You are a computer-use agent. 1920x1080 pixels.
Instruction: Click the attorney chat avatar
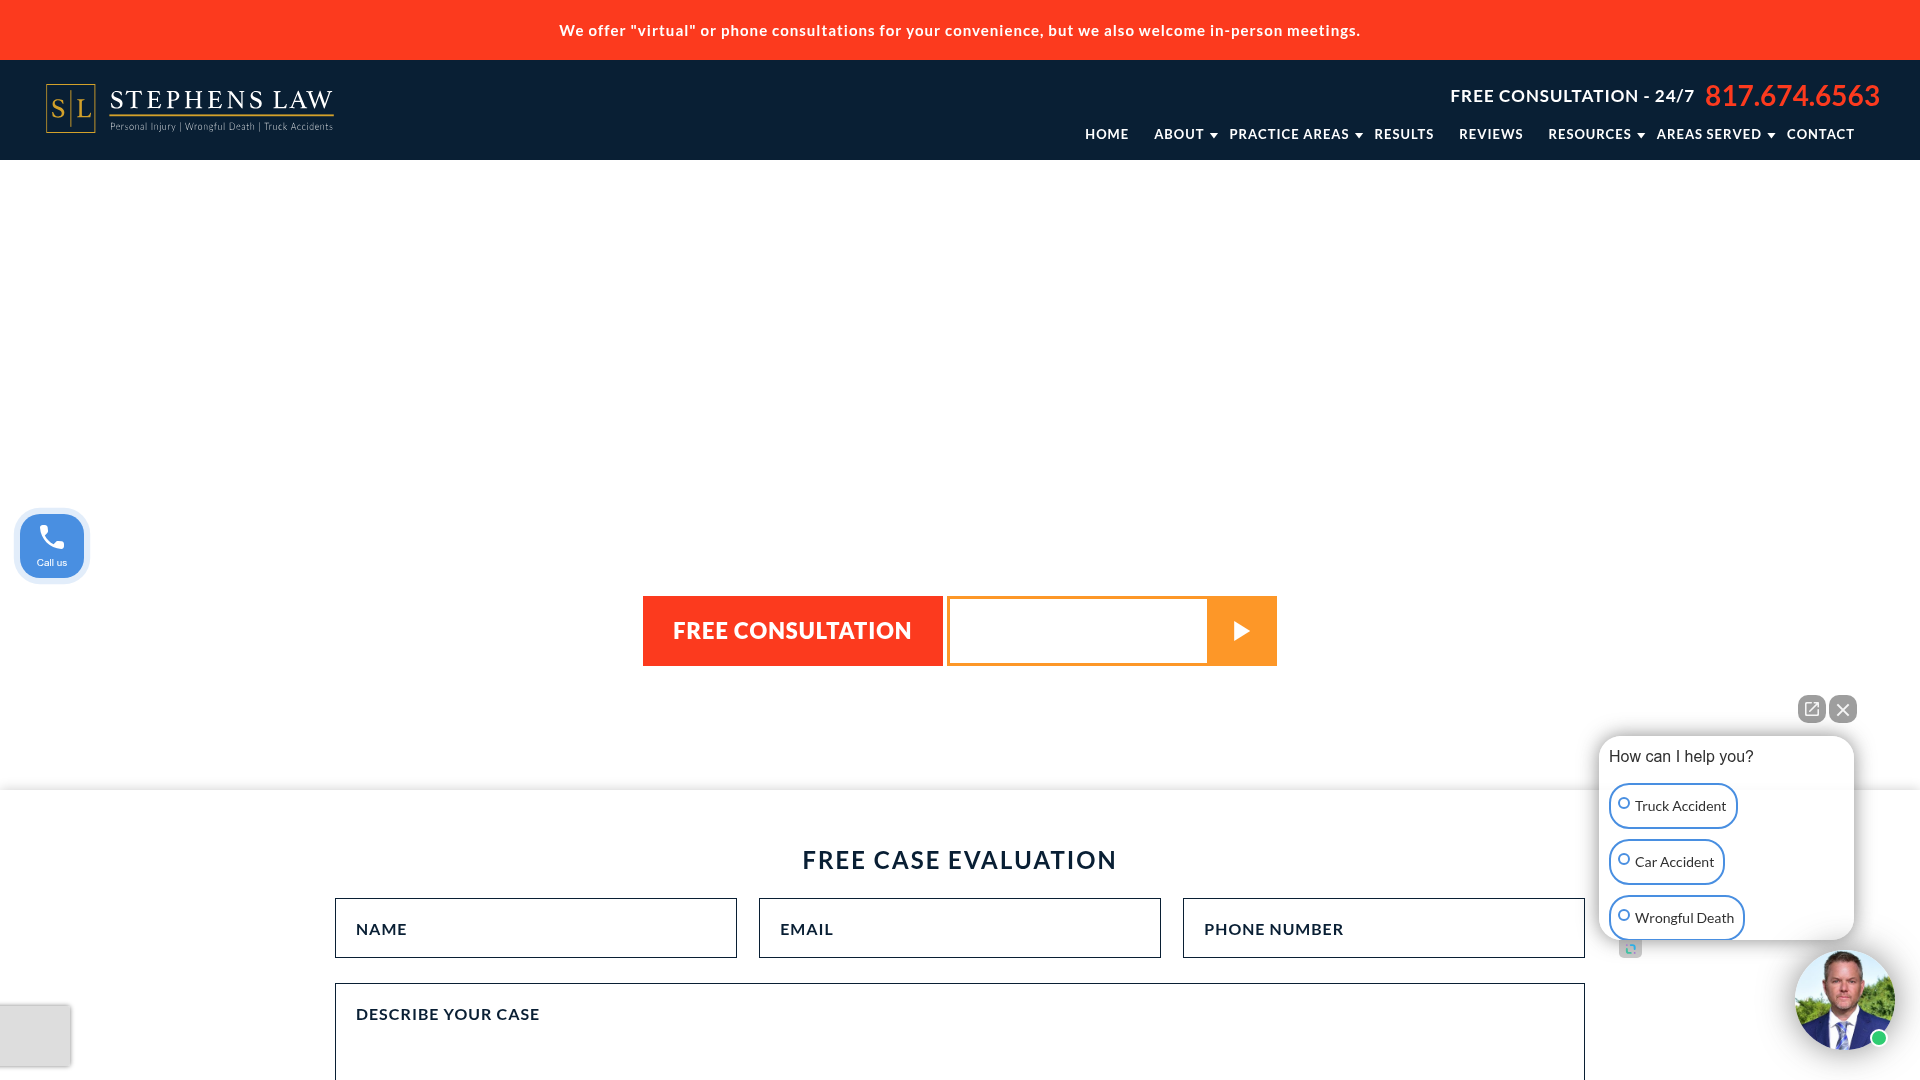(1844, 999)
